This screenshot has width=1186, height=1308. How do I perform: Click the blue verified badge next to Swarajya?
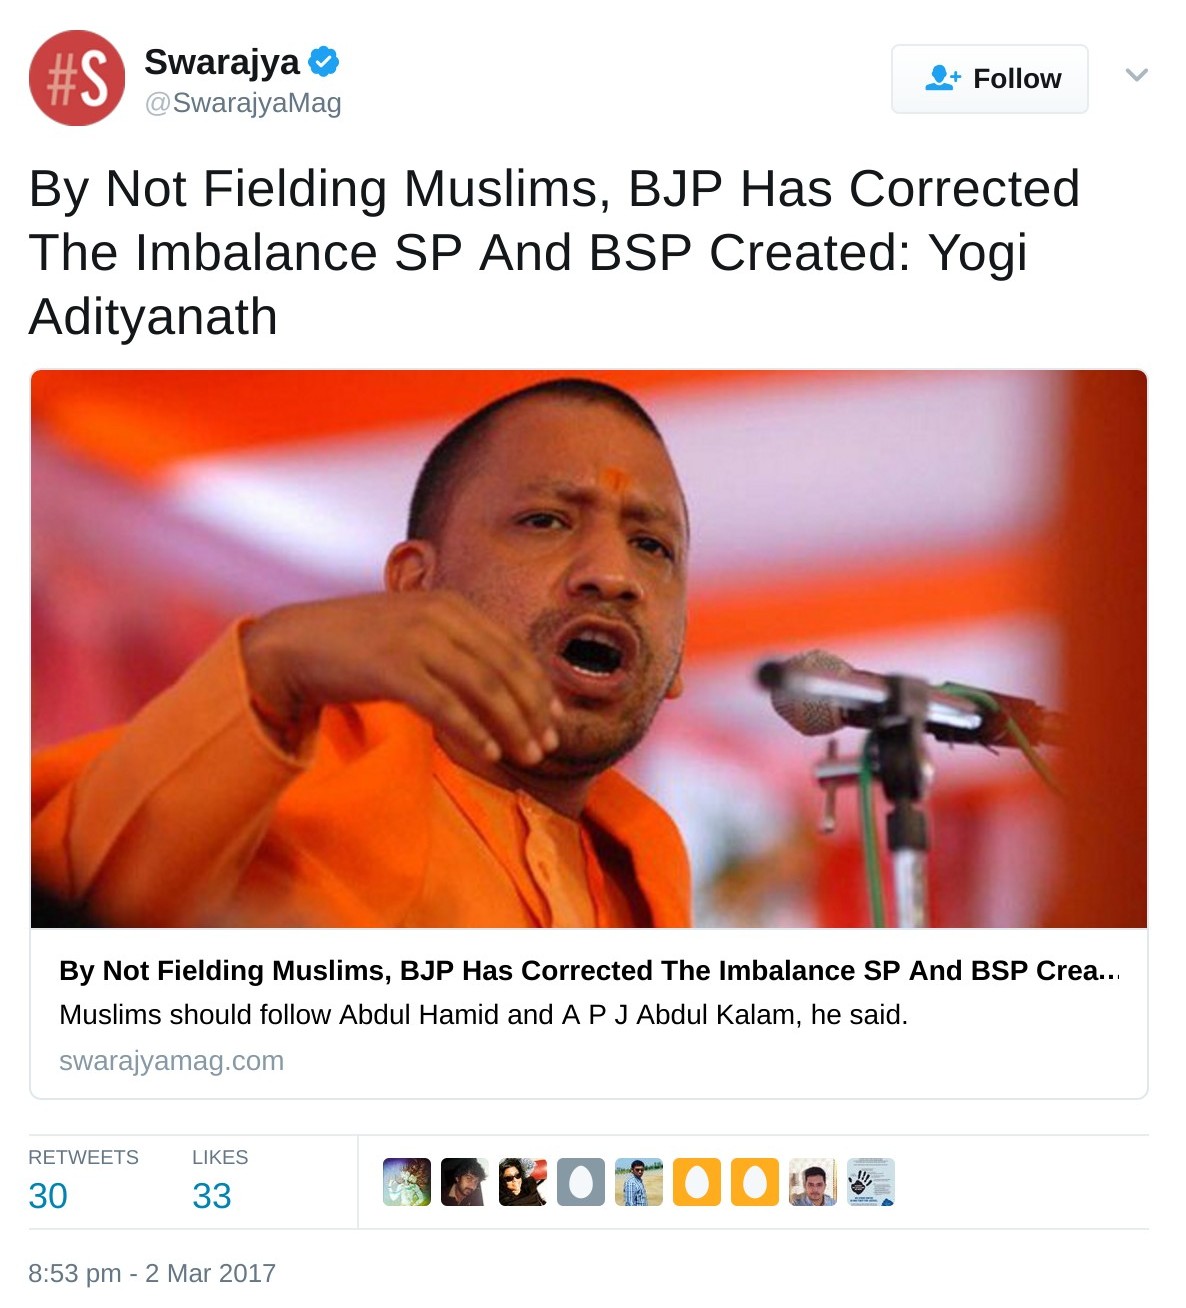click(x=323, y=62)
